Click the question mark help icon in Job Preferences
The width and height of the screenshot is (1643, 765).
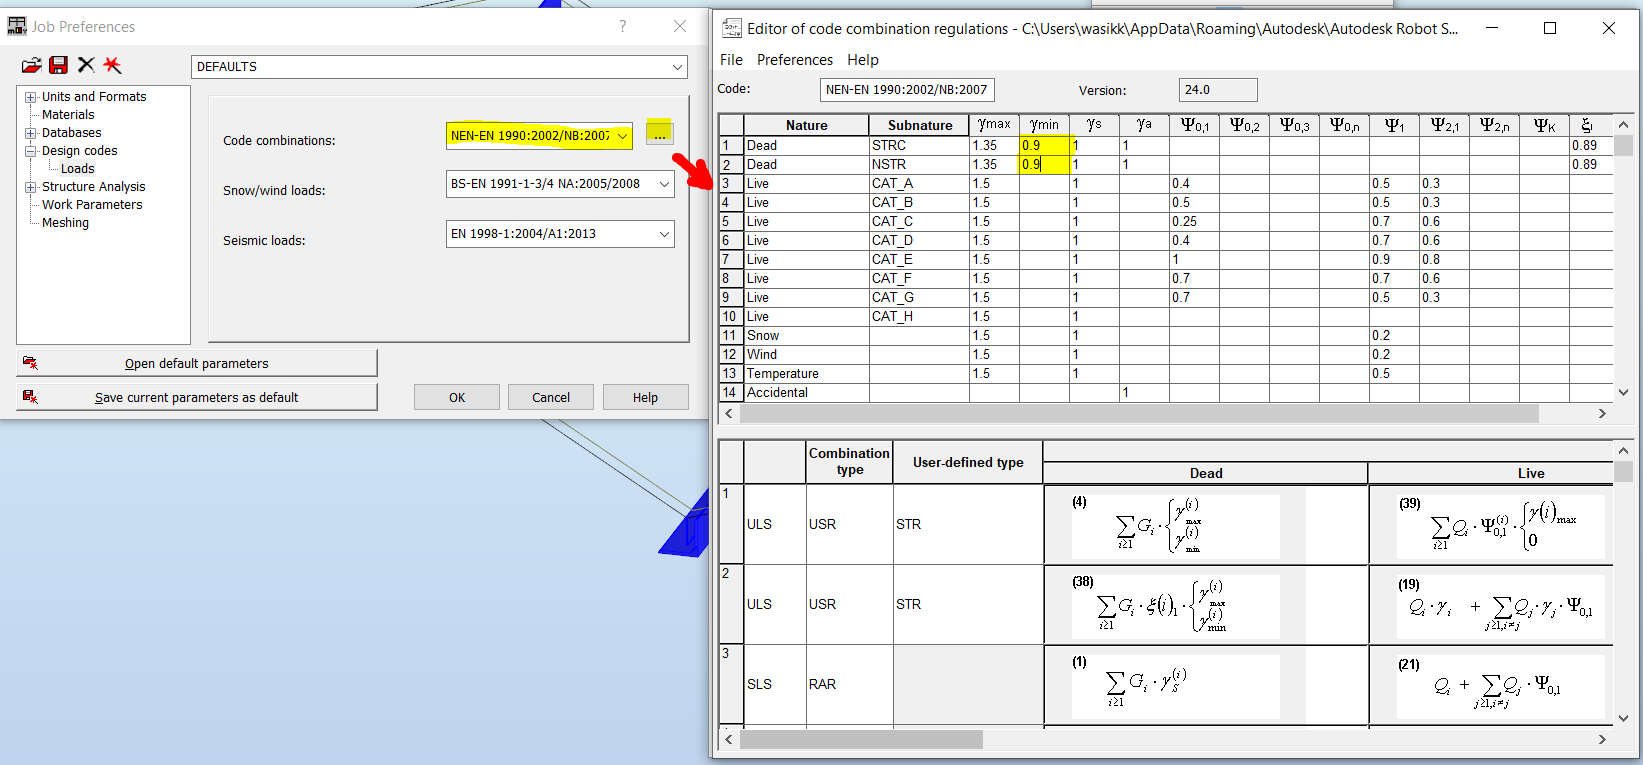tap(623, 26)
